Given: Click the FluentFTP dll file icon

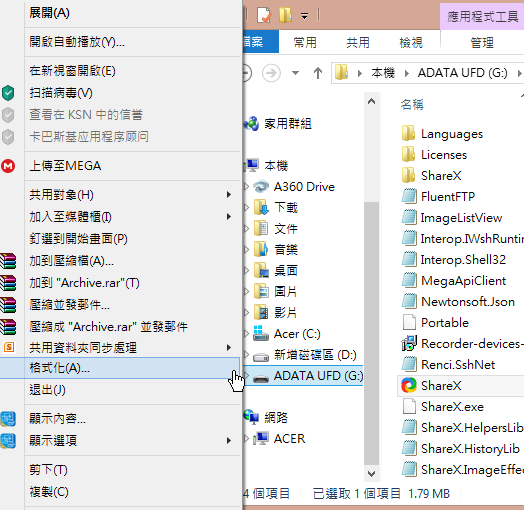Looking at the screenshot, I should (x=409, y=197).
